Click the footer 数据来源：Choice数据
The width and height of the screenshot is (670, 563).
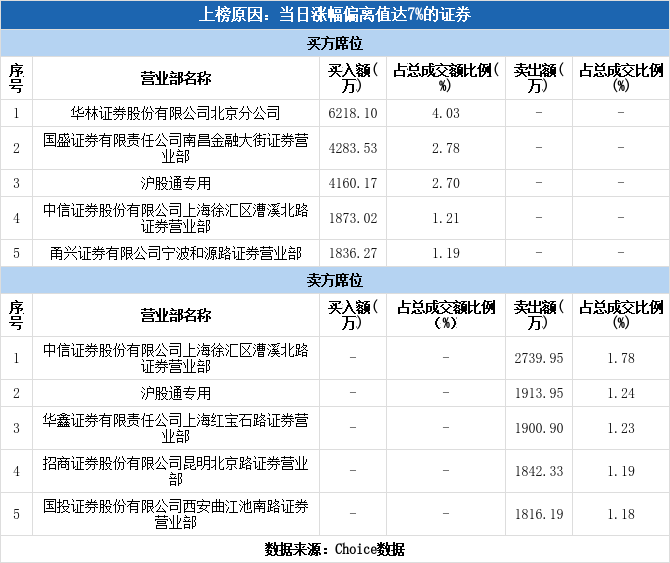(334, 549)
